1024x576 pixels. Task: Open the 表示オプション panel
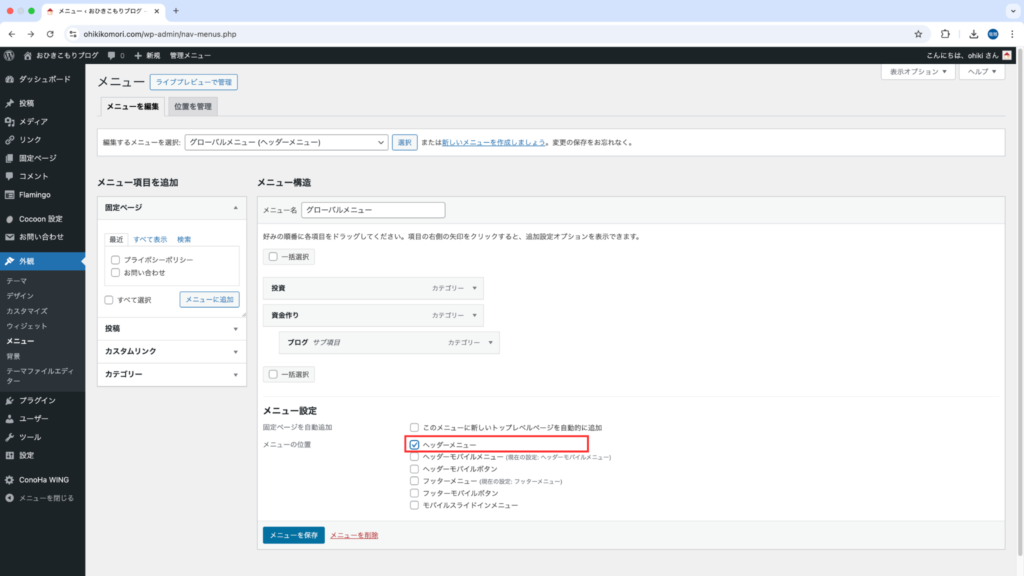coord(917,72)
